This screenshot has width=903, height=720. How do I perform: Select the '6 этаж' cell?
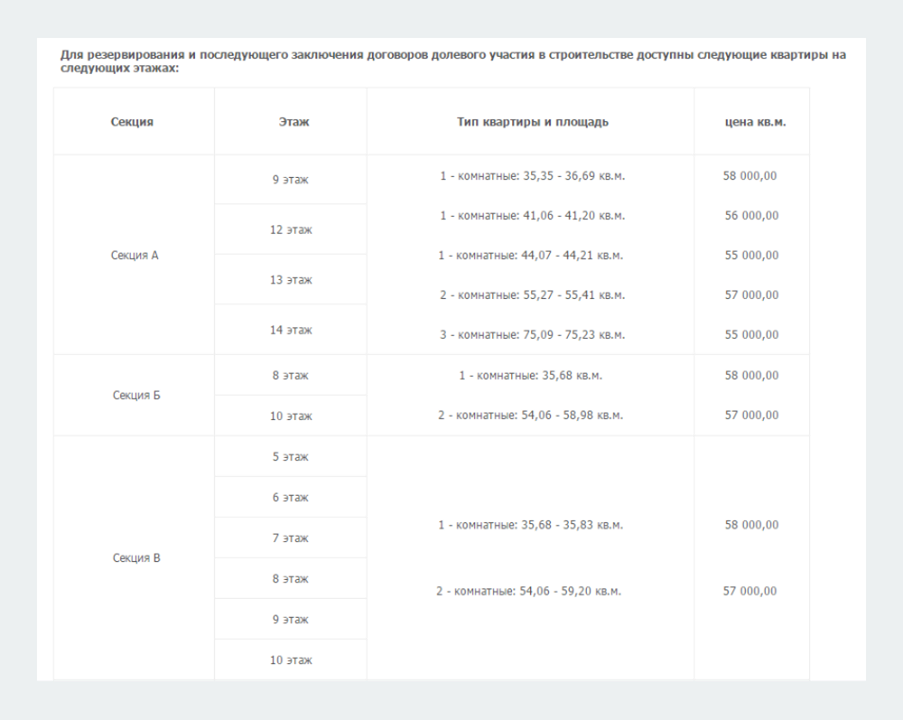(290, 497)
